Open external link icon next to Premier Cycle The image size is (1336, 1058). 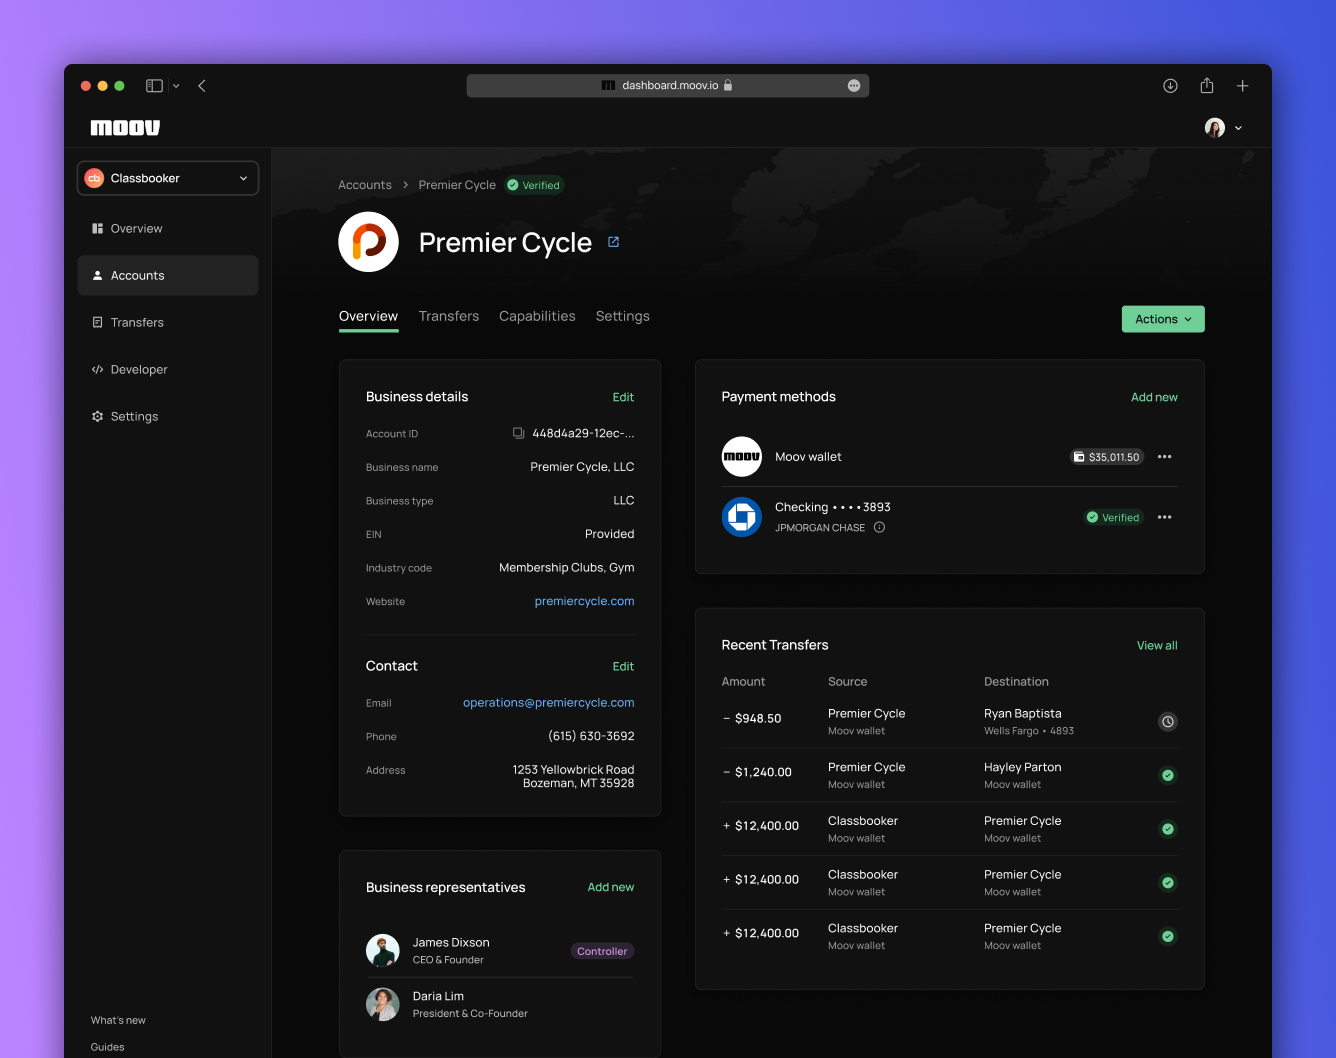(614, 242)
